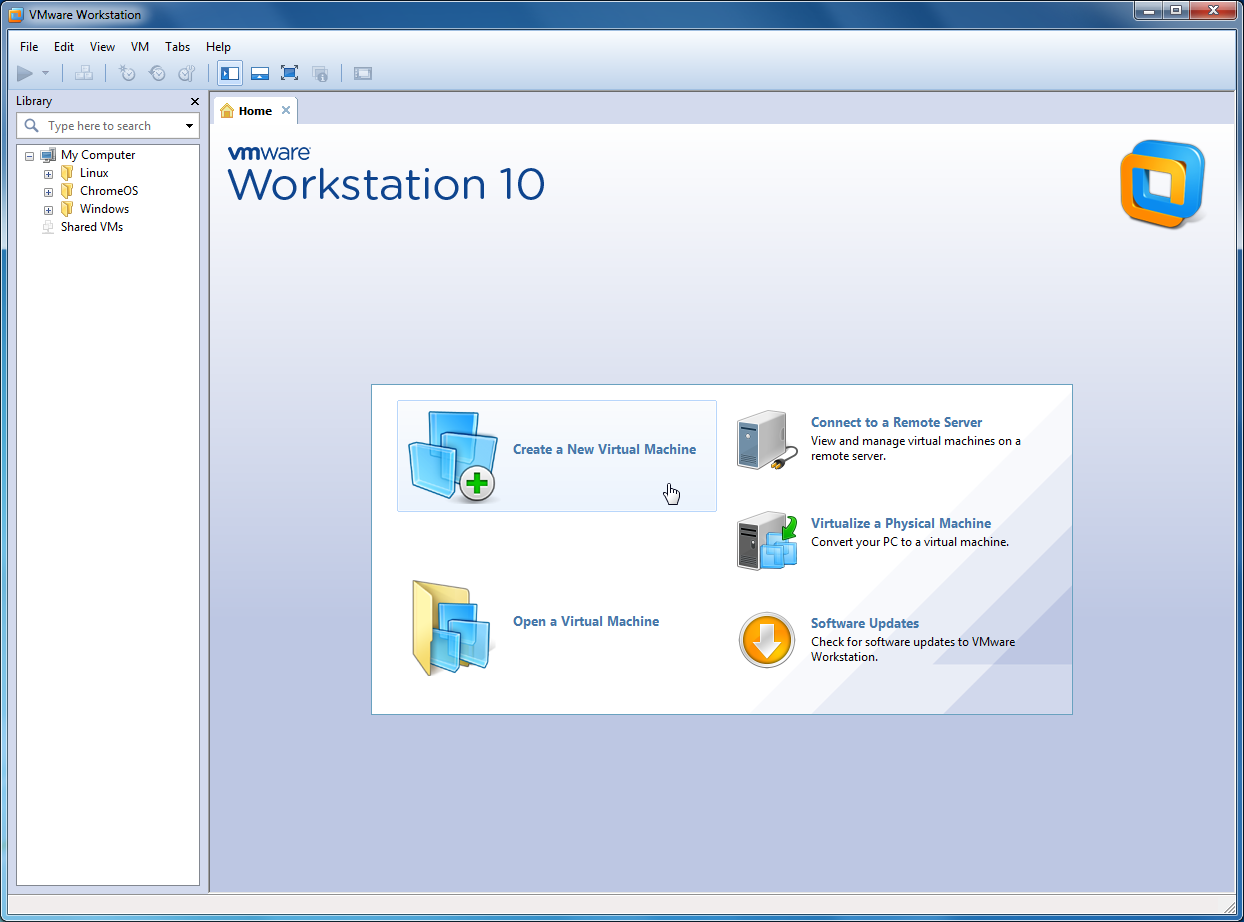Screen dimensions: 1244x922
Task: Open the Tabs menu
Action: (x=177, y=47)
